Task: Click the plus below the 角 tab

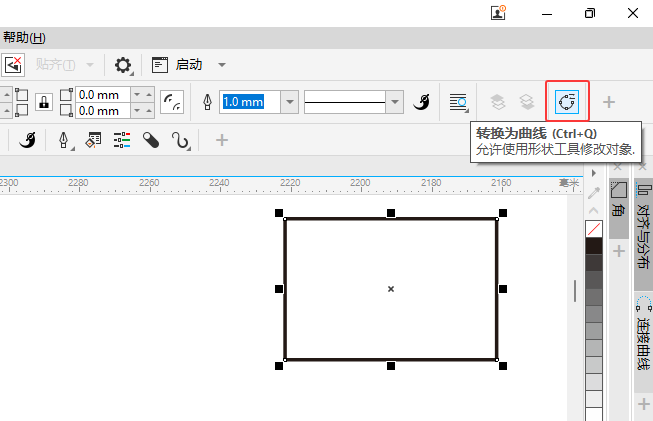Action: click(619, 251)
